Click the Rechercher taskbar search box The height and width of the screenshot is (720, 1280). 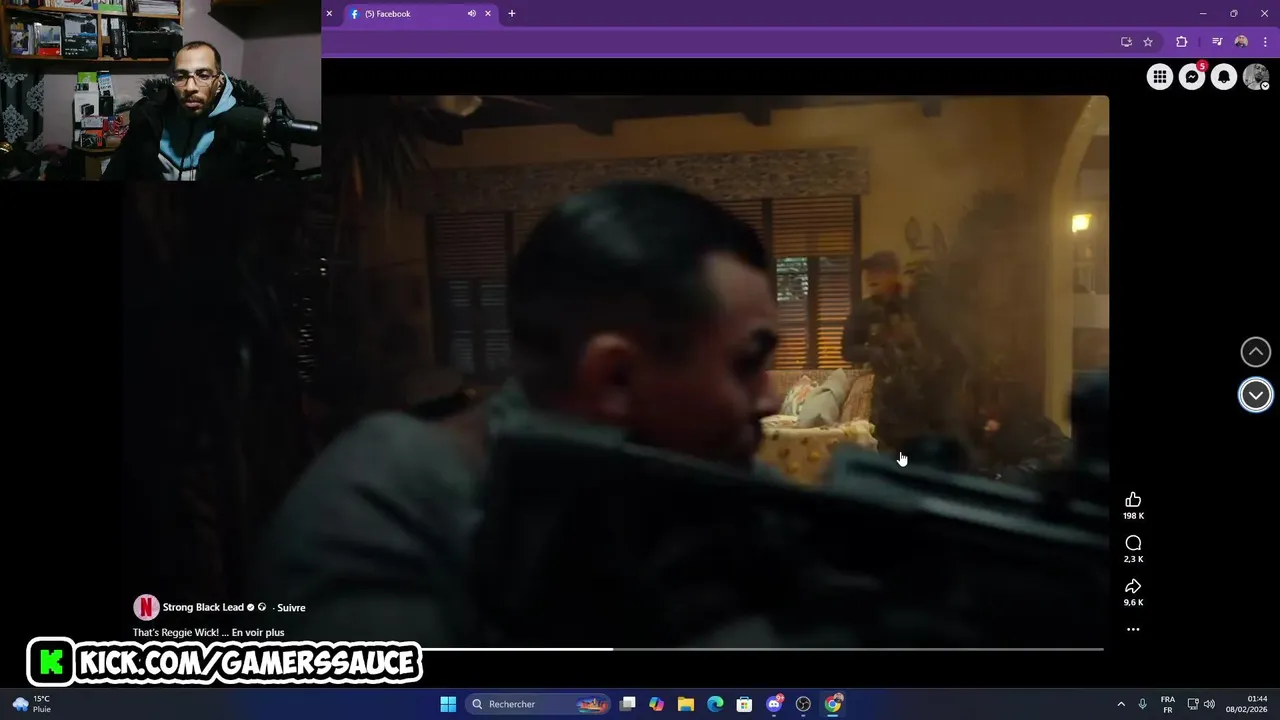pos(539,704)
